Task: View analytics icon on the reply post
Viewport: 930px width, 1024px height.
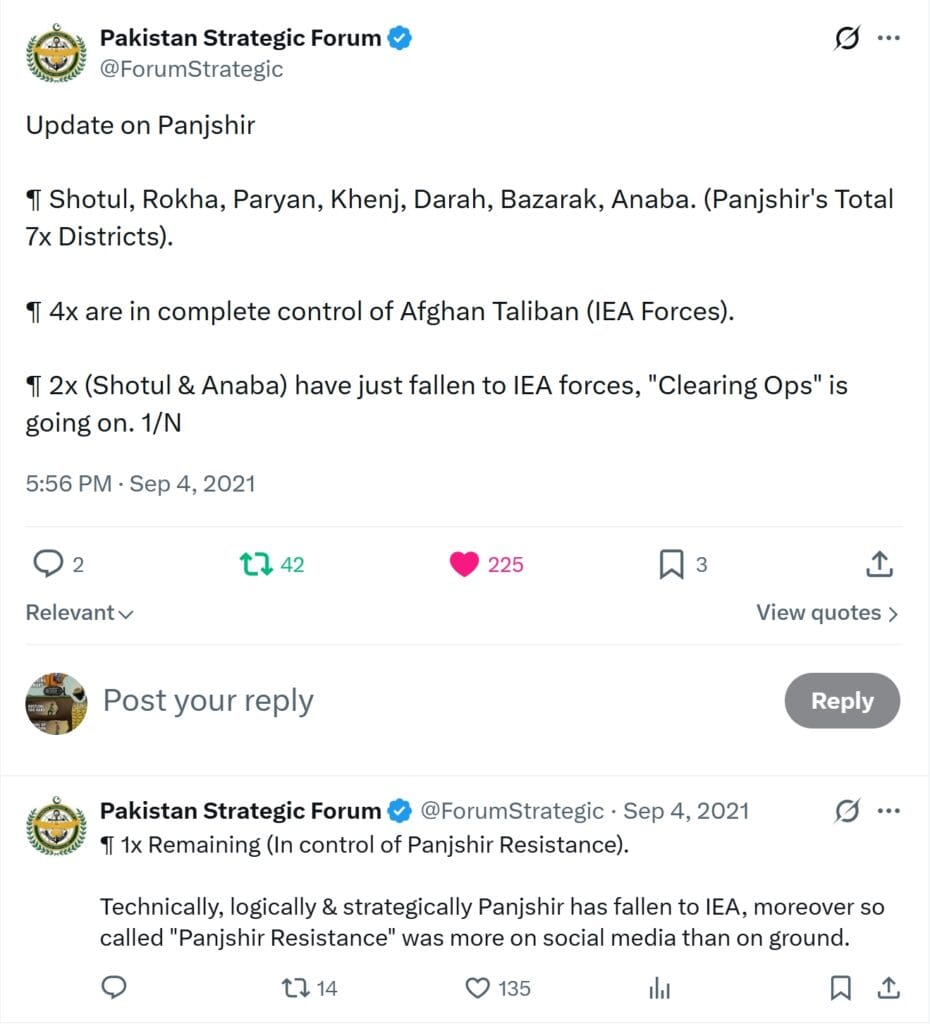Action: (x=659, y=989)
